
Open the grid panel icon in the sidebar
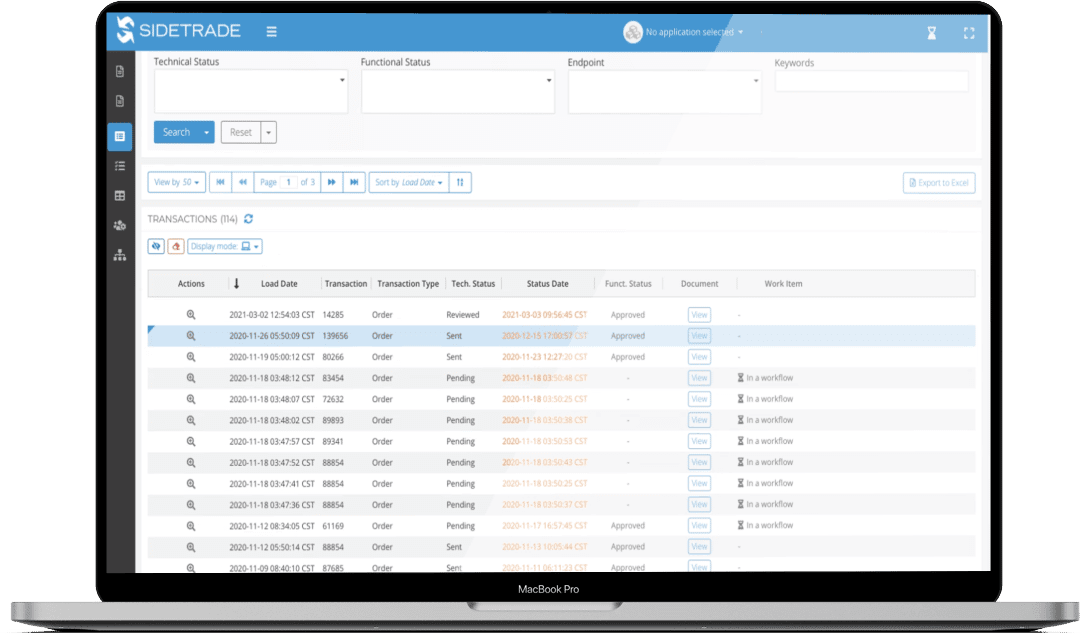(119, 196)
